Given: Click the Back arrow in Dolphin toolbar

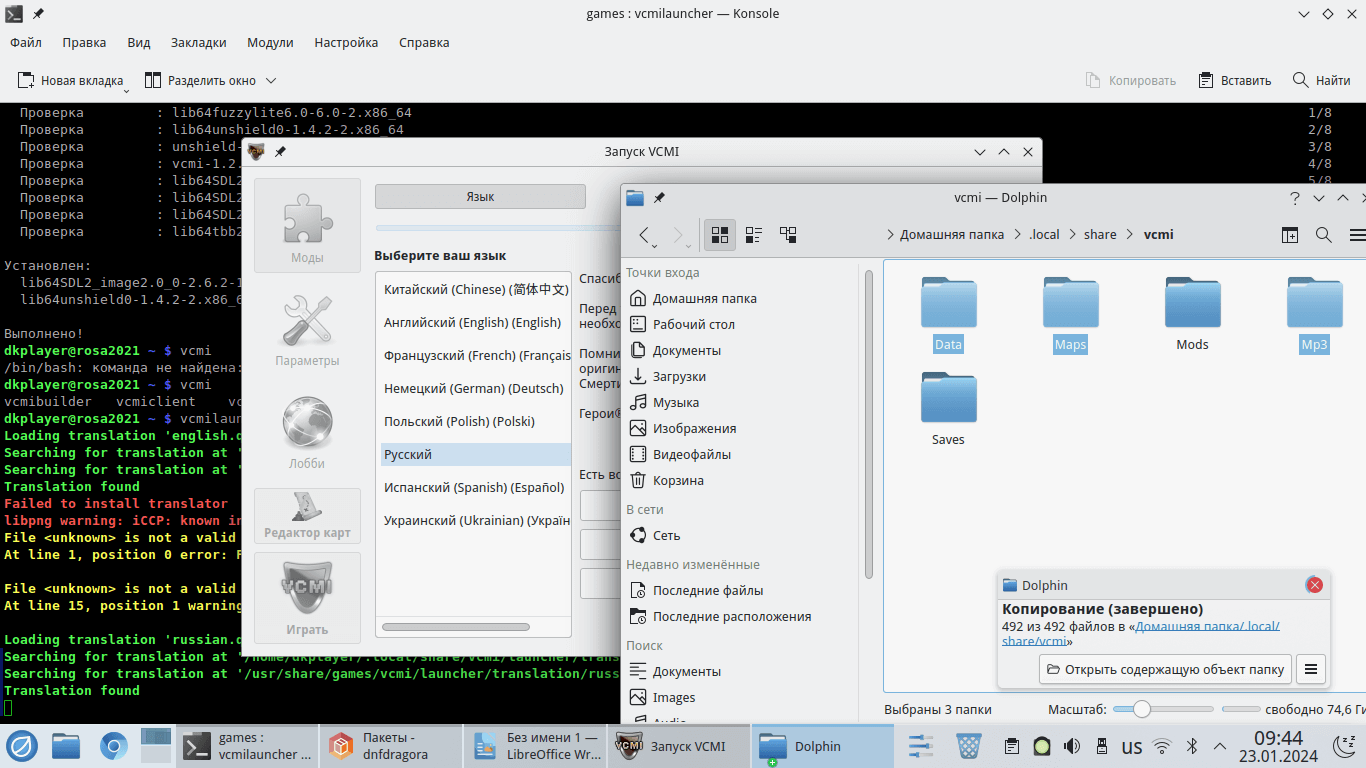Looking at the screenshot, I should pyautogui.click(x=645, y=235).
